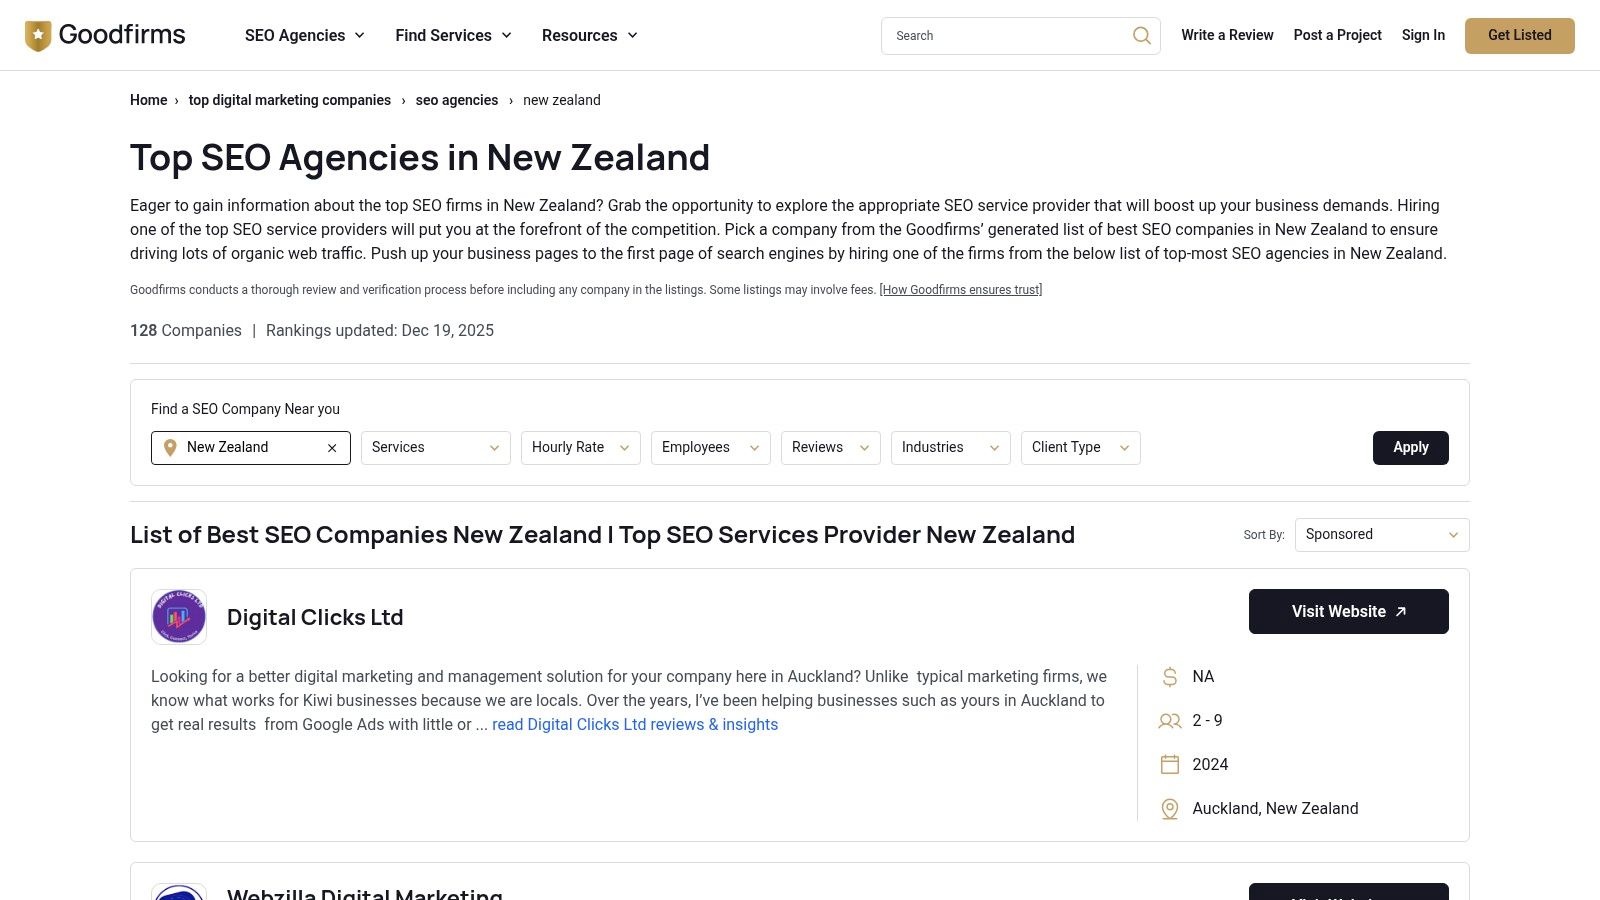
Task: Click the Goodfirms shield logo icon
Action: pos(38,35)
